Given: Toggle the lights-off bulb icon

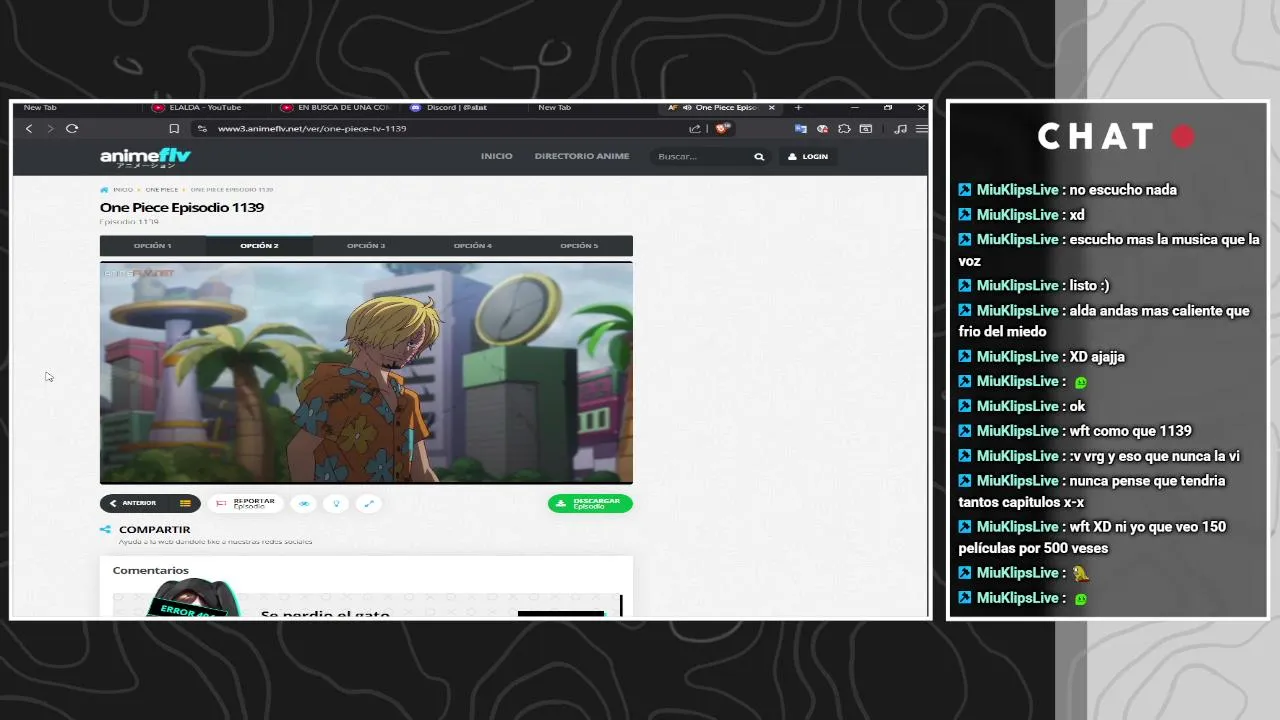Looking at the screenshot, I should click(x=336, y=503).
